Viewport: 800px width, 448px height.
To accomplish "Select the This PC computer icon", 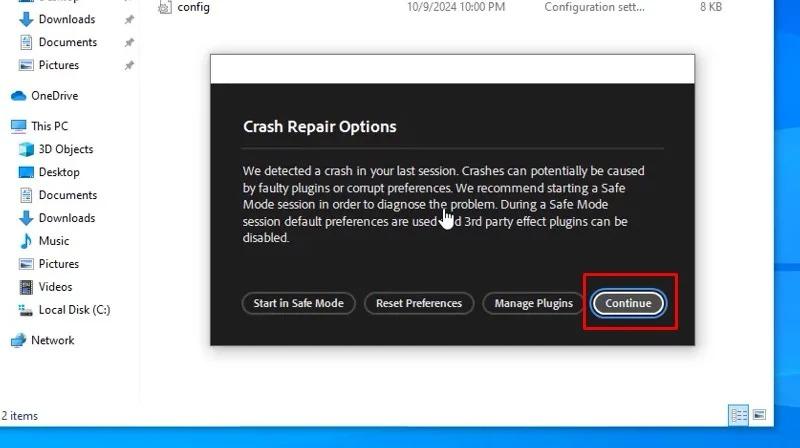I will (x=18, y=126).
